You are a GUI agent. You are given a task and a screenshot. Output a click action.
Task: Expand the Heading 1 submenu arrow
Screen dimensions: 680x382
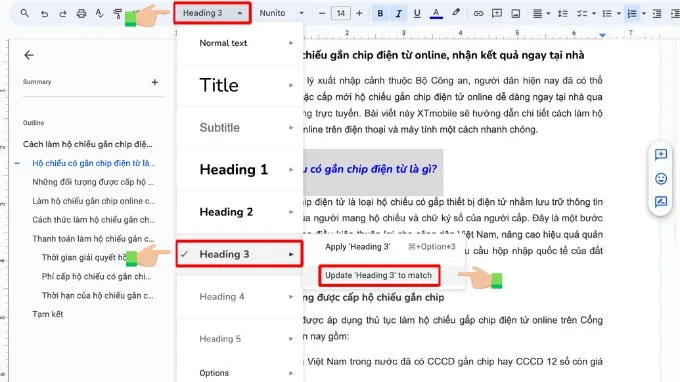[291, 170]
